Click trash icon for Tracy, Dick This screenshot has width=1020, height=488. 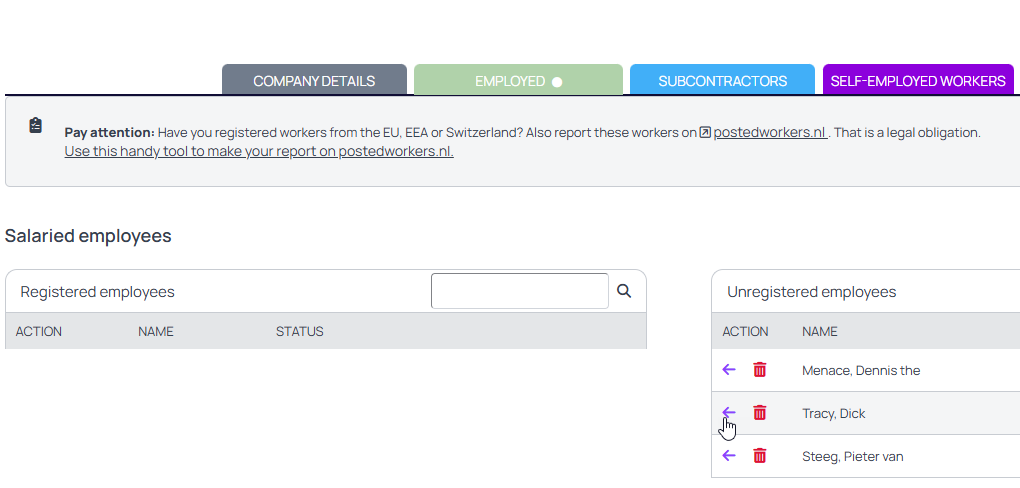tap(759, 413)
